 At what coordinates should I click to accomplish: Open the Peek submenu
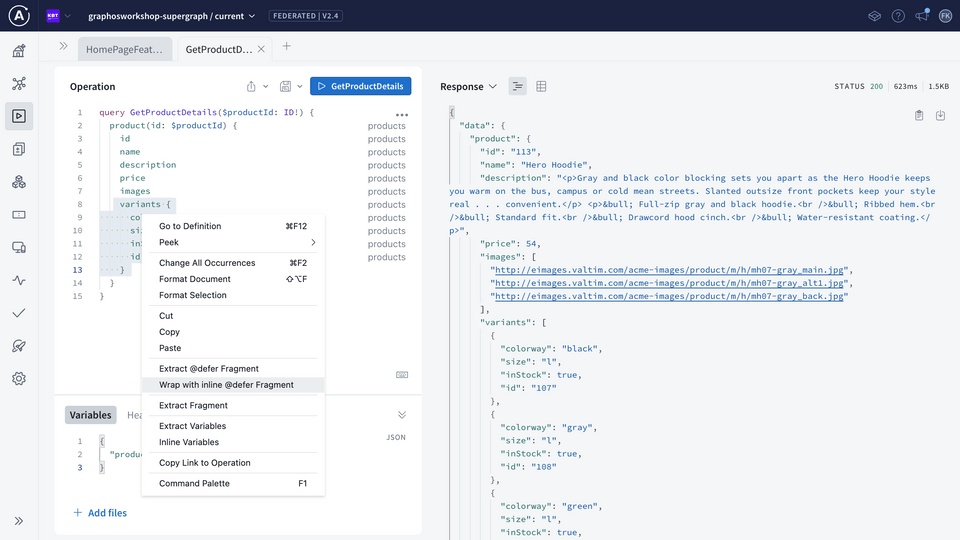click(233, 242)
